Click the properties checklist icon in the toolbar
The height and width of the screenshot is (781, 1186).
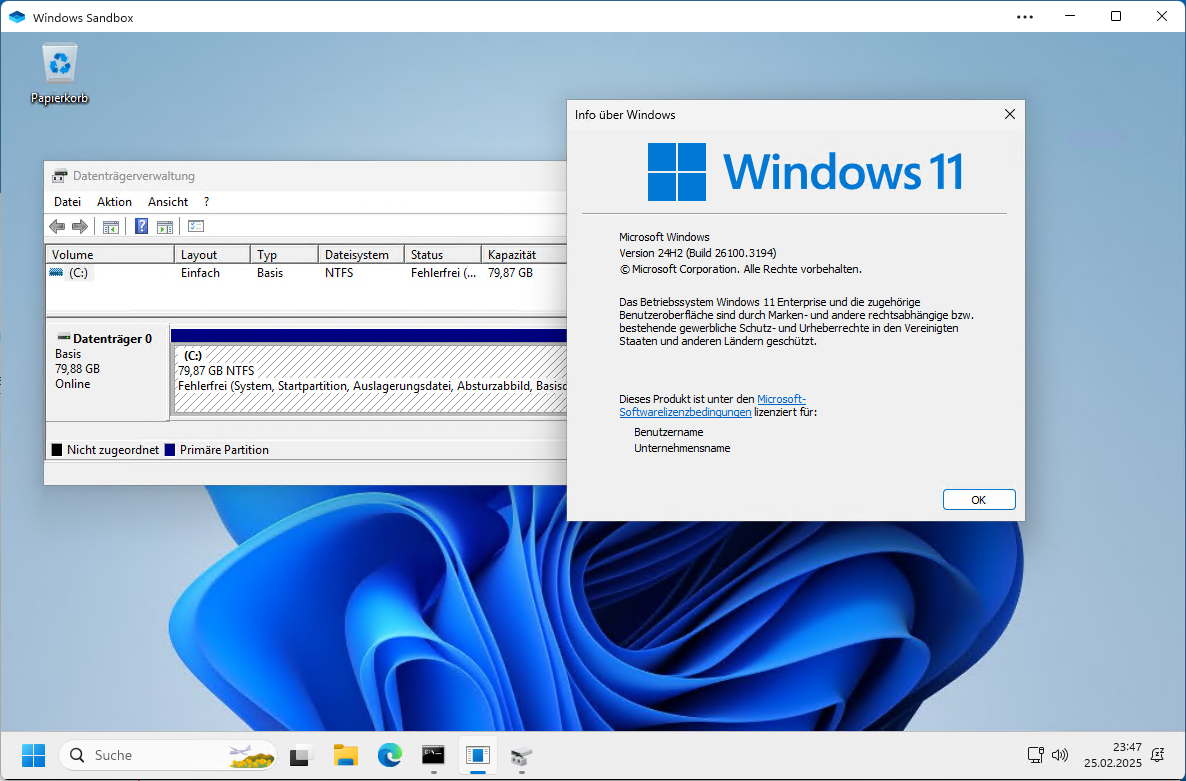coord(195,226)
